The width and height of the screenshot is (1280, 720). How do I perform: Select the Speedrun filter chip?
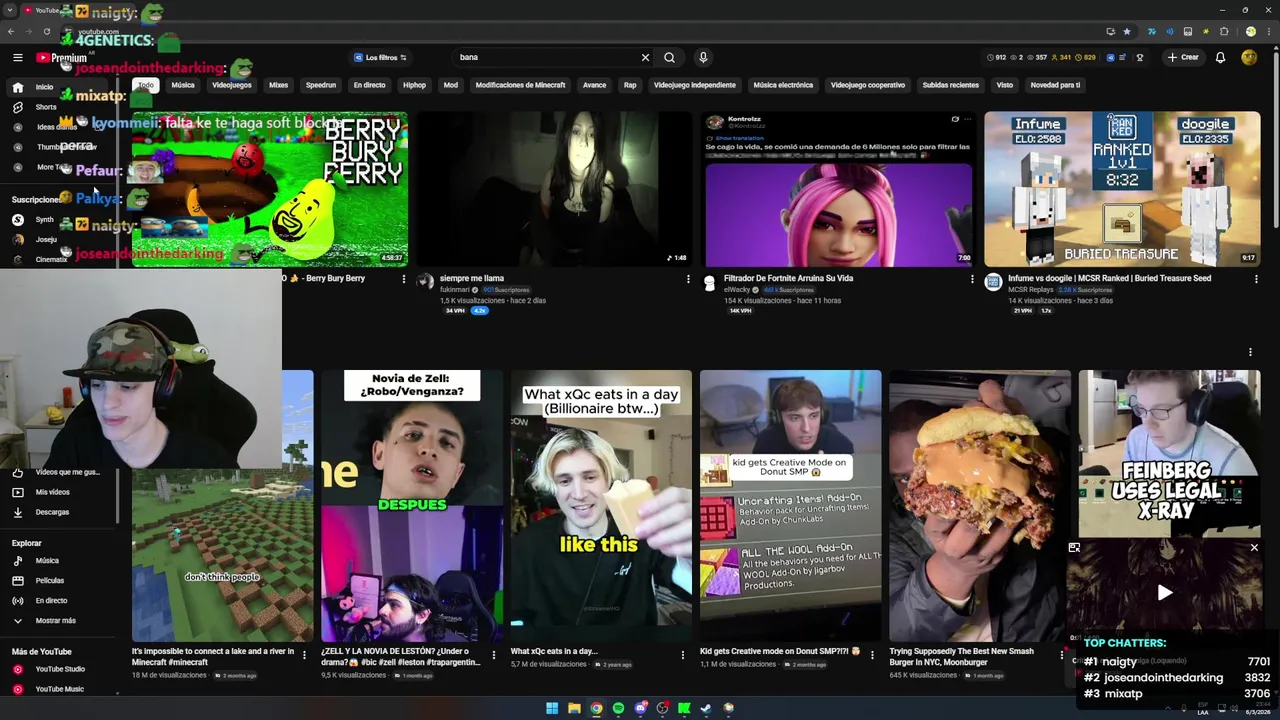click(x=321, y=85)
